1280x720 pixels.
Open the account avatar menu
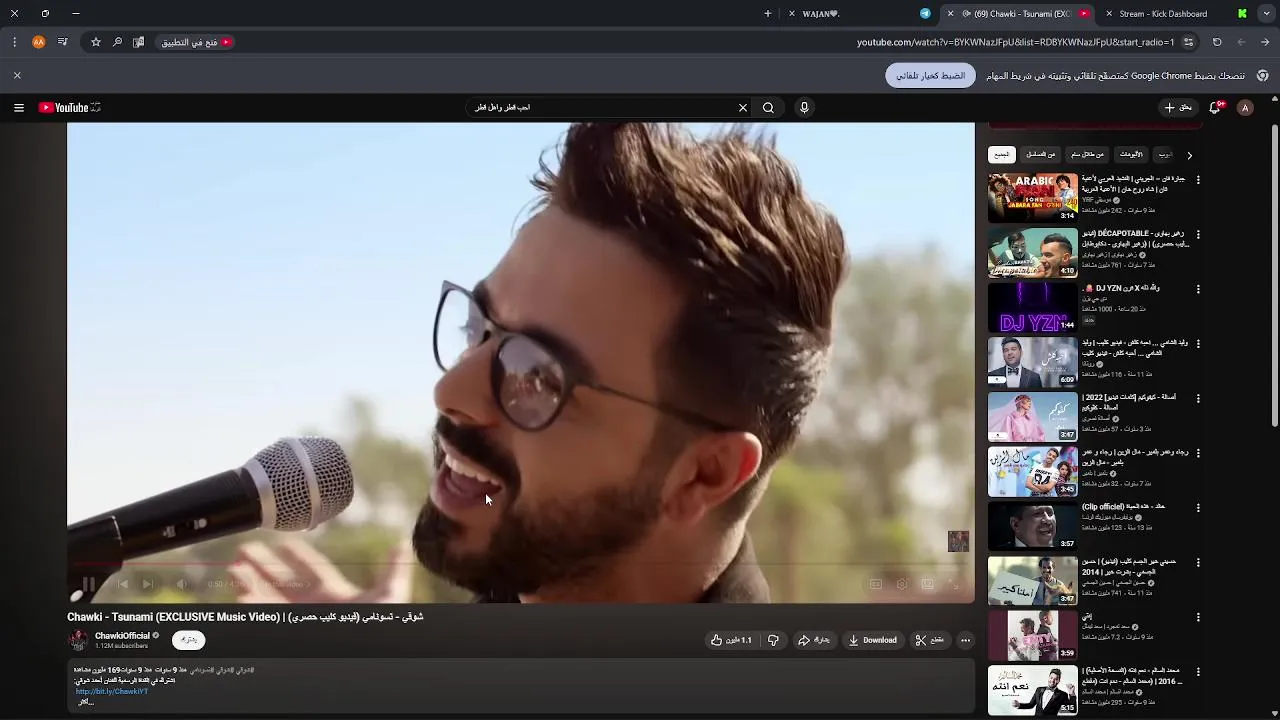(1245, 108)
